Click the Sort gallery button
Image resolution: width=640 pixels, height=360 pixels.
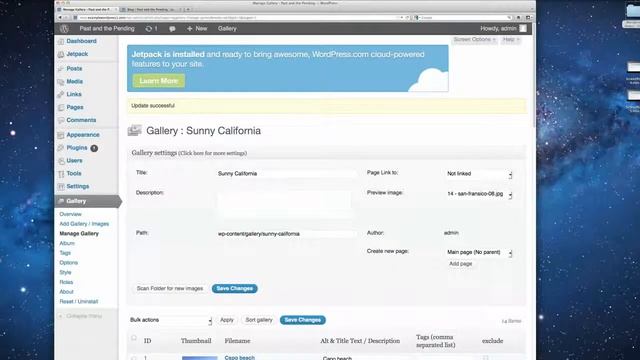click(259, 320)
